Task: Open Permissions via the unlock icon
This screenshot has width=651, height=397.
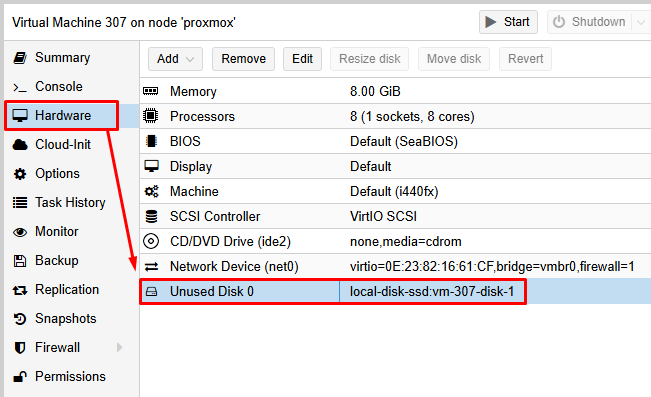Action: 20,377
